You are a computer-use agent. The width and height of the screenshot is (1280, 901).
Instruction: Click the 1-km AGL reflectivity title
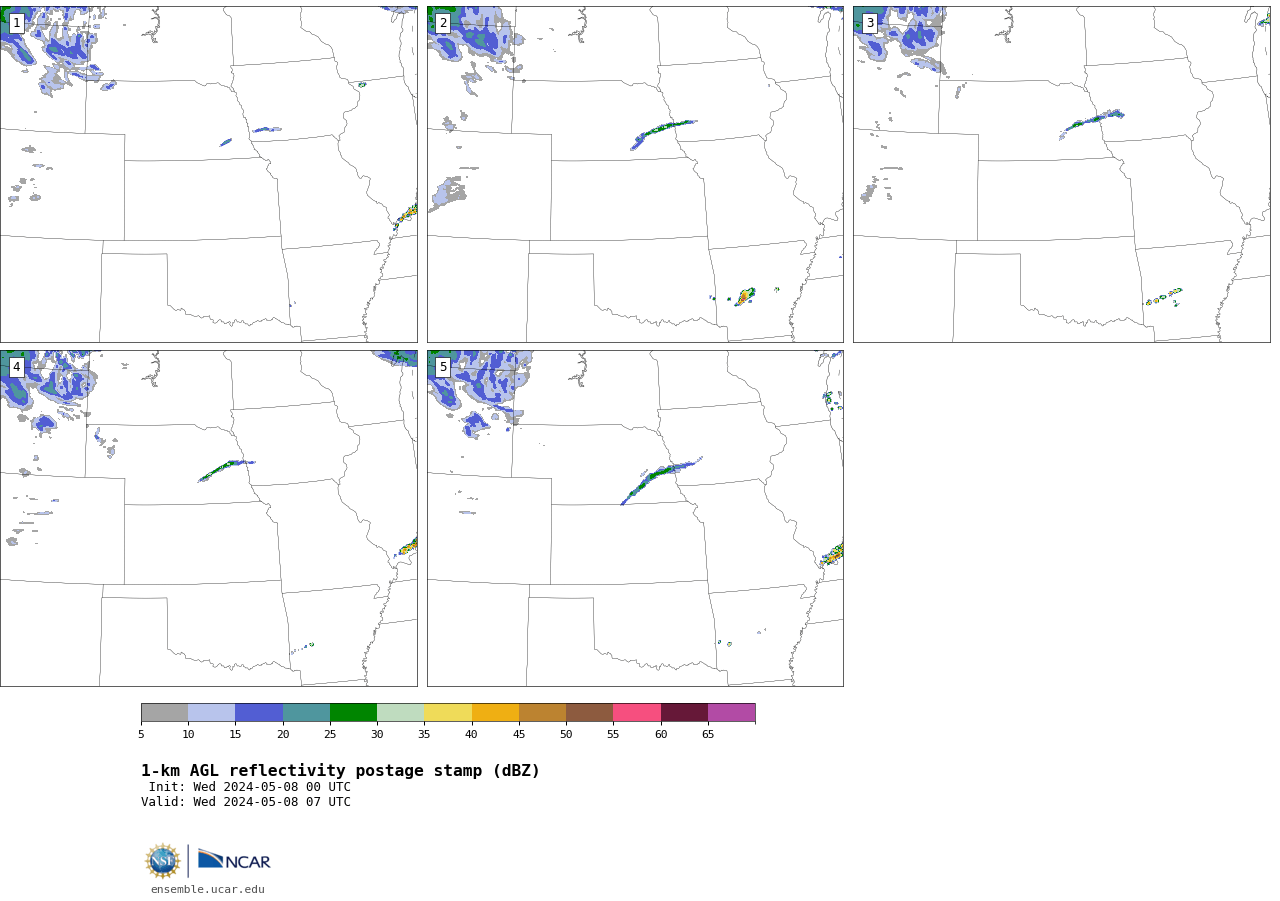pos(340,771)
